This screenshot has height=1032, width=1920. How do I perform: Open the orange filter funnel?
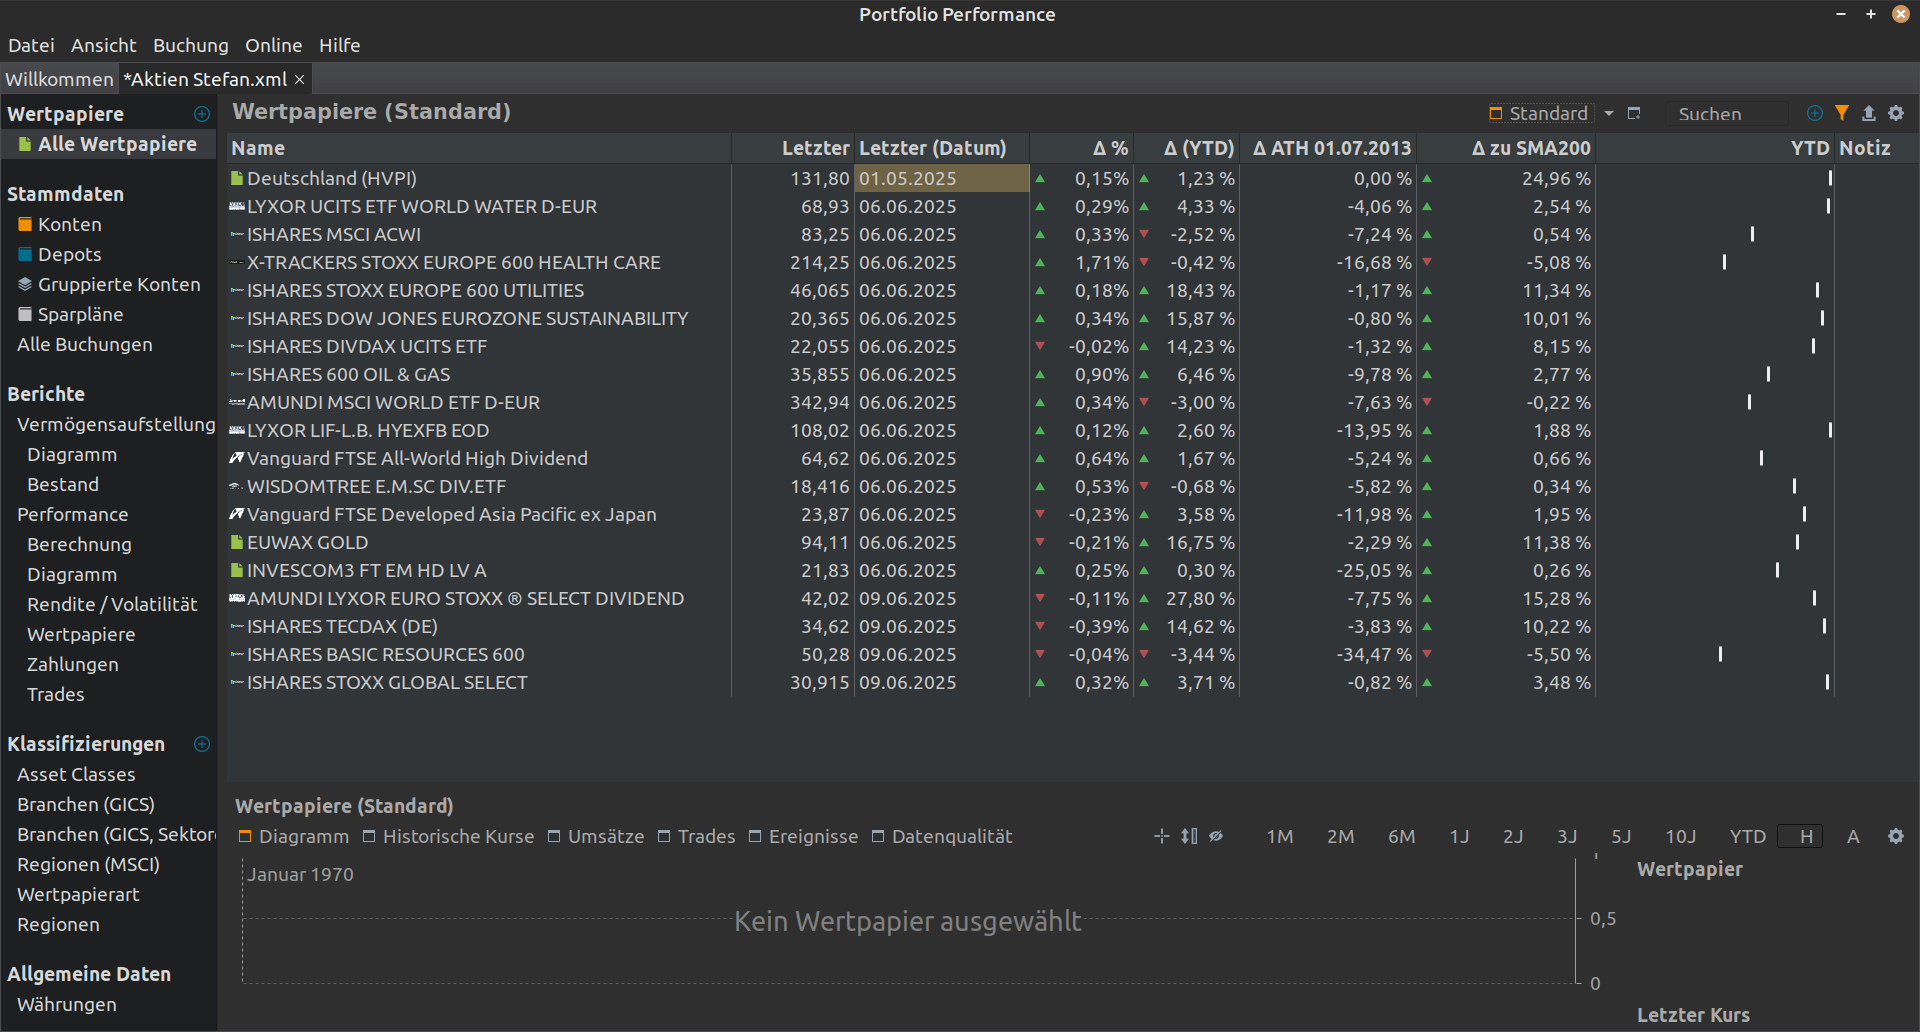1842,113
